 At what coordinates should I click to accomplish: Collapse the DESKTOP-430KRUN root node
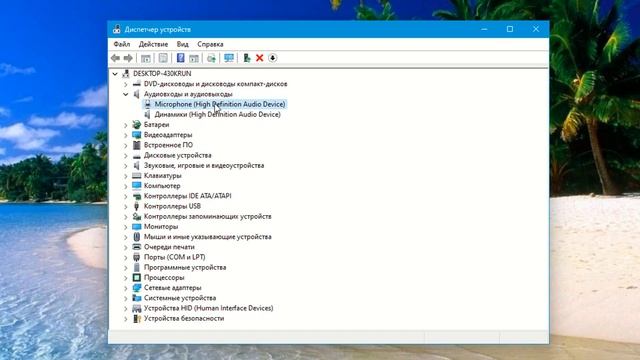(115, 74)
